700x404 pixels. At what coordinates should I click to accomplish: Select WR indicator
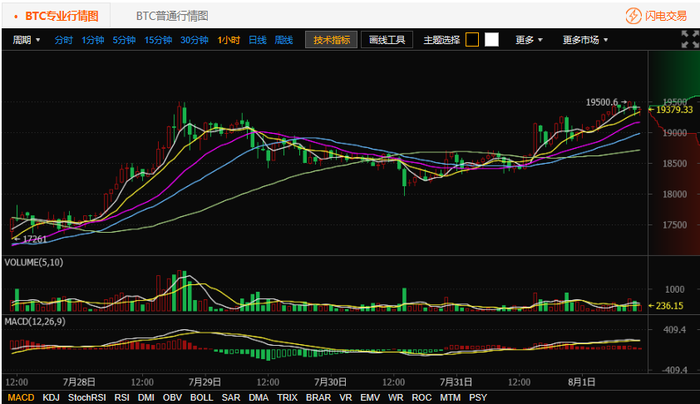point(396,397)
